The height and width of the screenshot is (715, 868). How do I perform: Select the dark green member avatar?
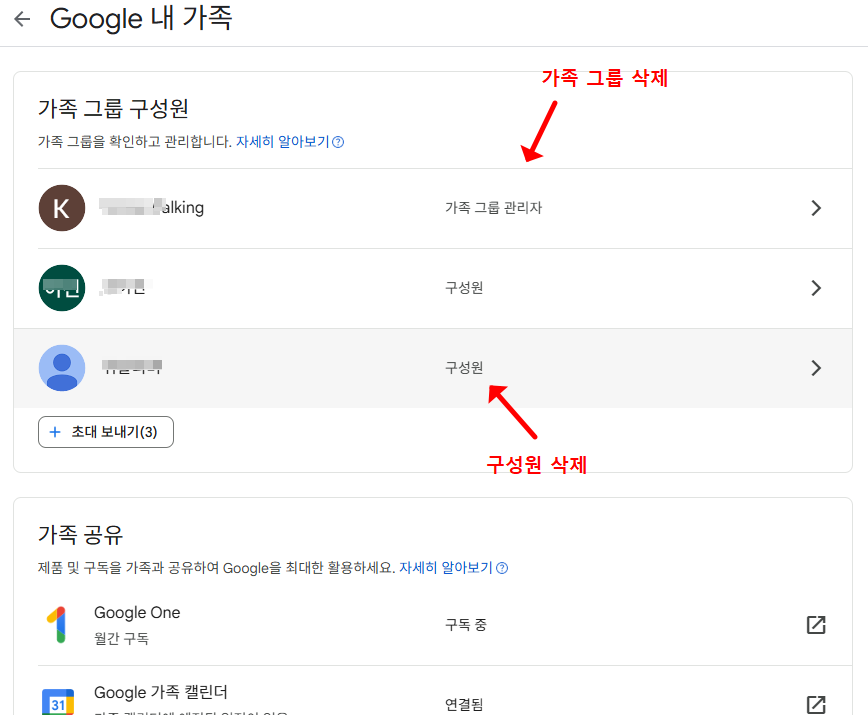pyautogui.click(x=62, y=288)
